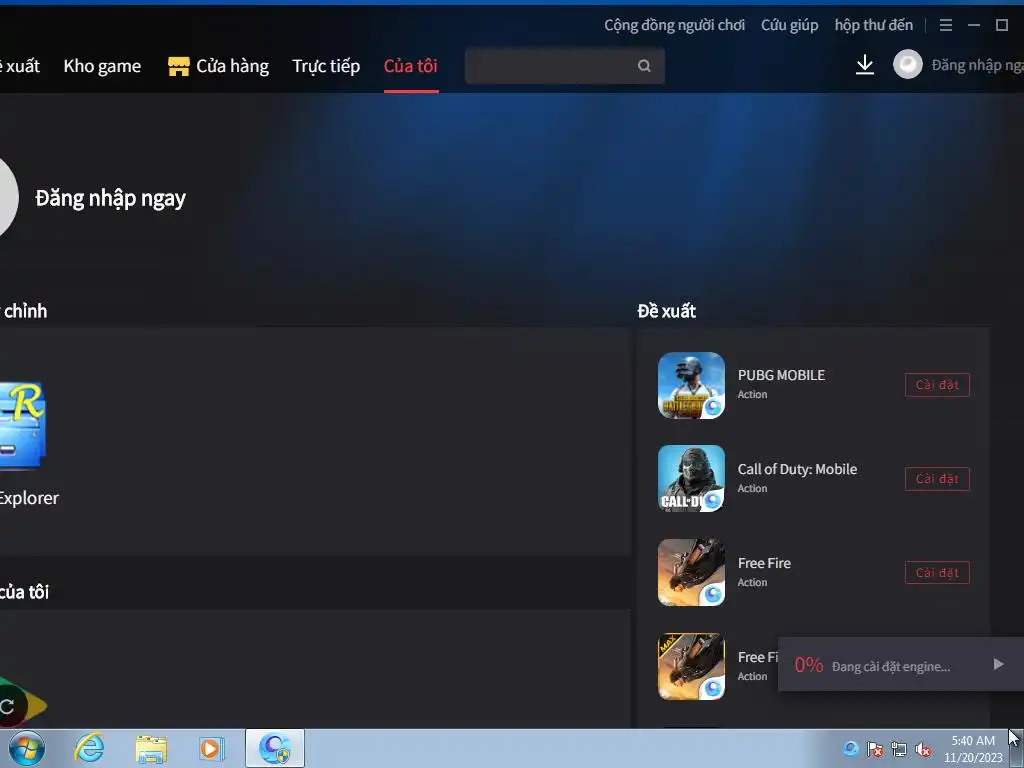Click Cài đặt for Free Fire
Screen dimensions: 1024x768
(x=937, y=573)
